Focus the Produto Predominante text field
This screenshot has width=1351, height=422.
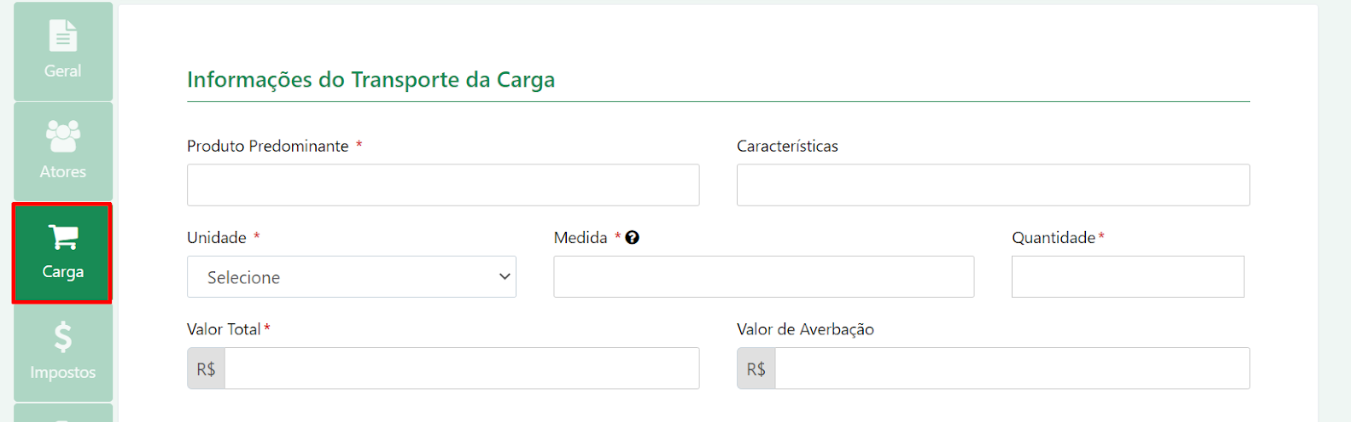click(443, 185)
